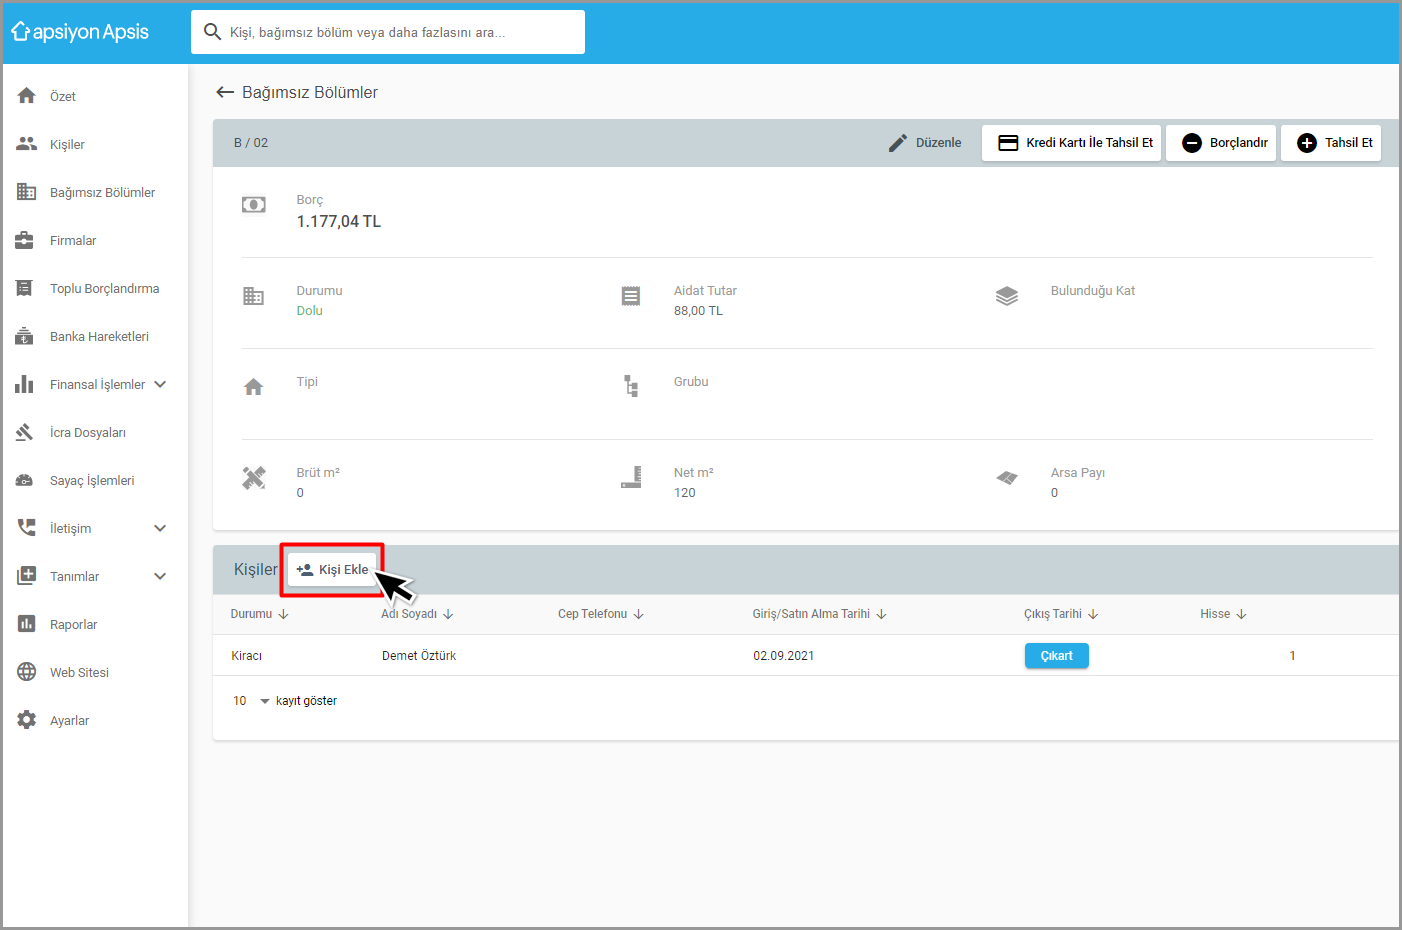
Task: Click the Bağımsız Bölümler building icon in sidebar
Action: click(26, 192)
